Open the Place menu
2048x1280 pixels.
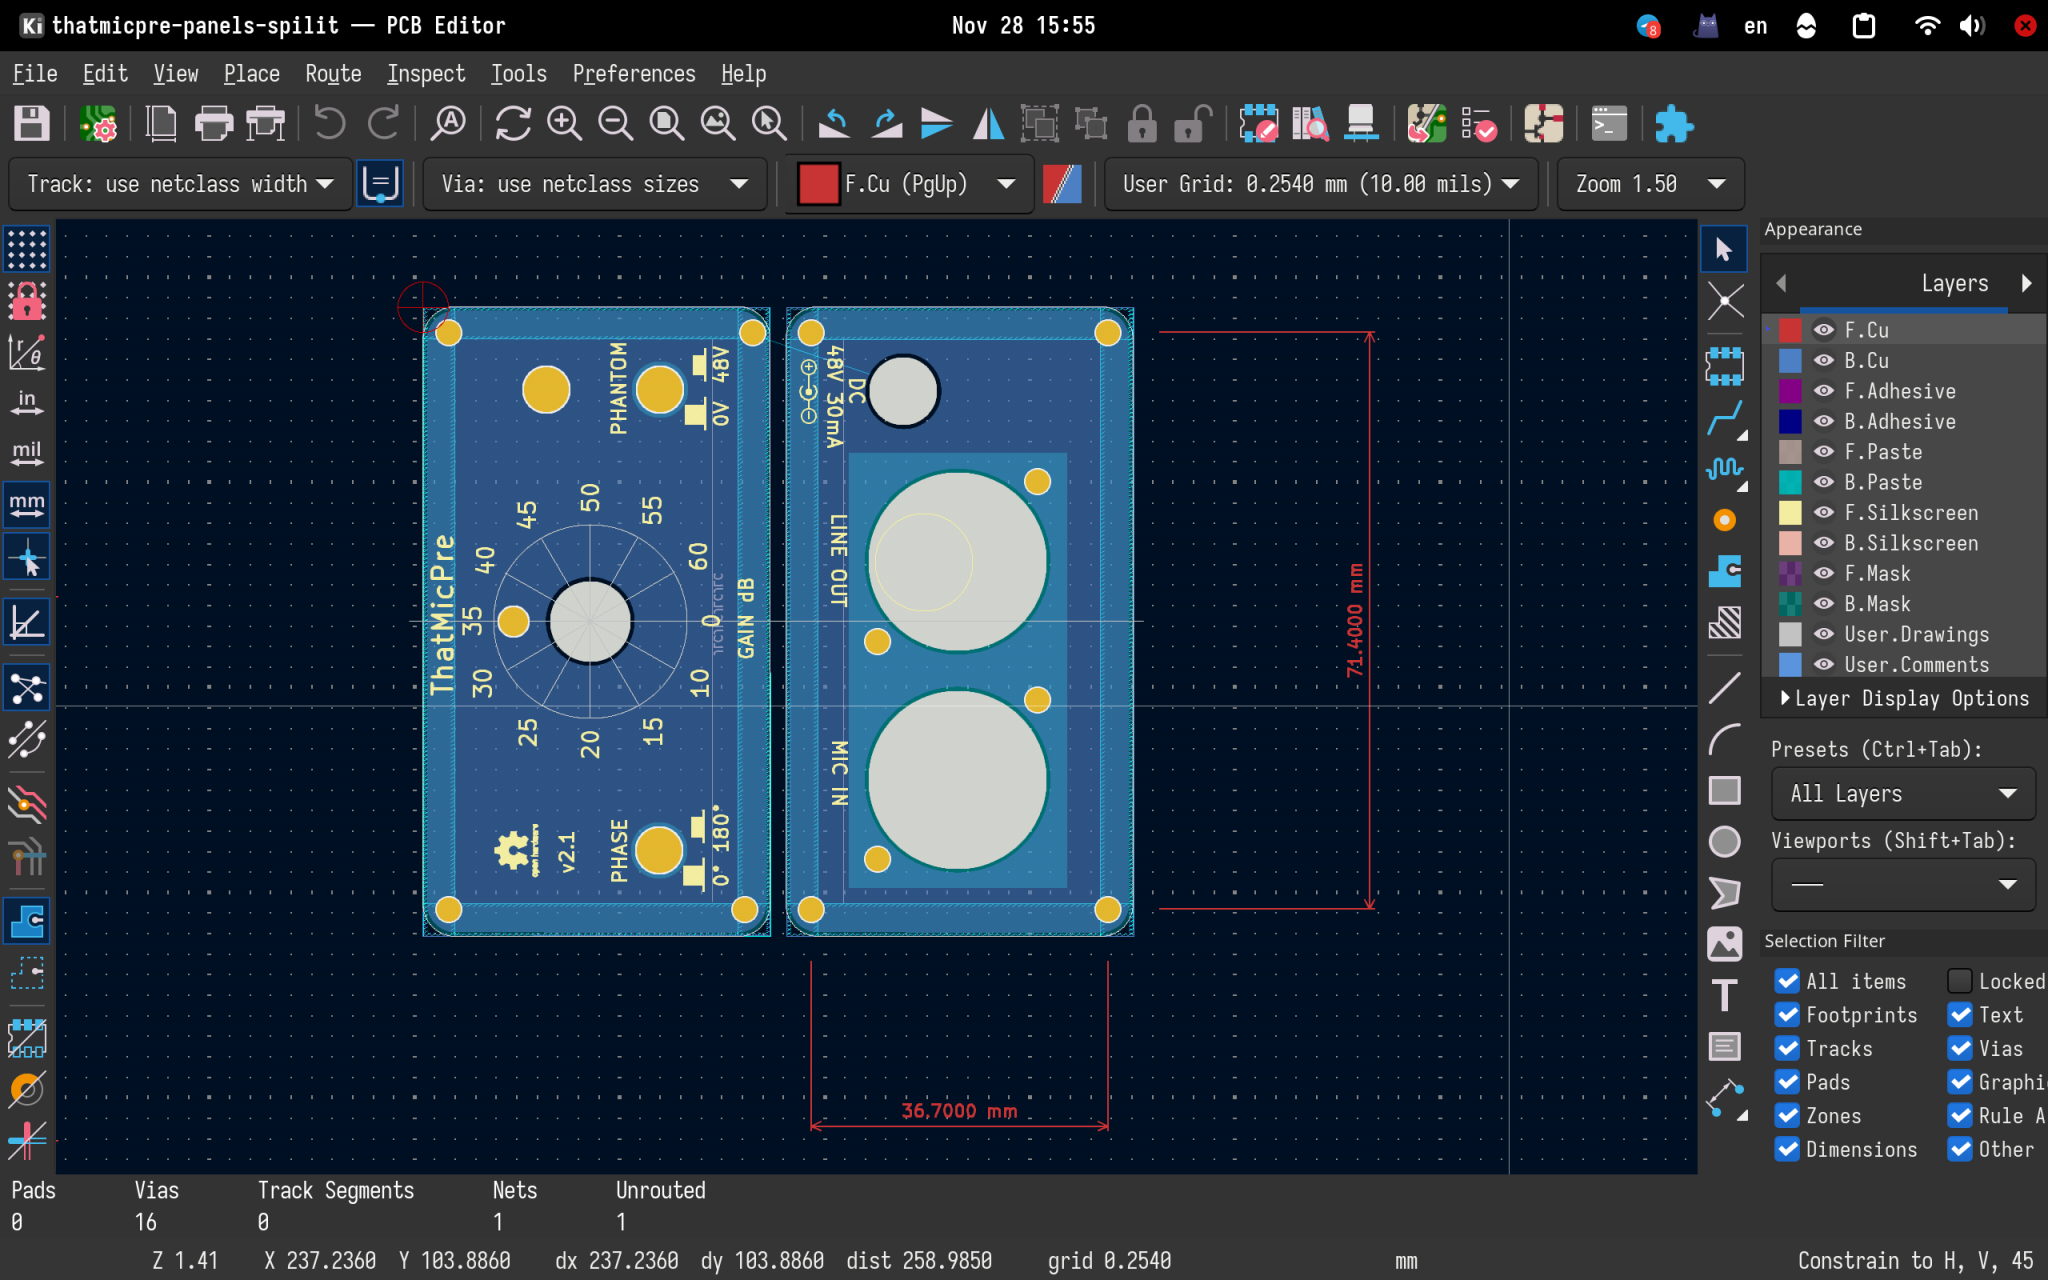coord(251,74)
